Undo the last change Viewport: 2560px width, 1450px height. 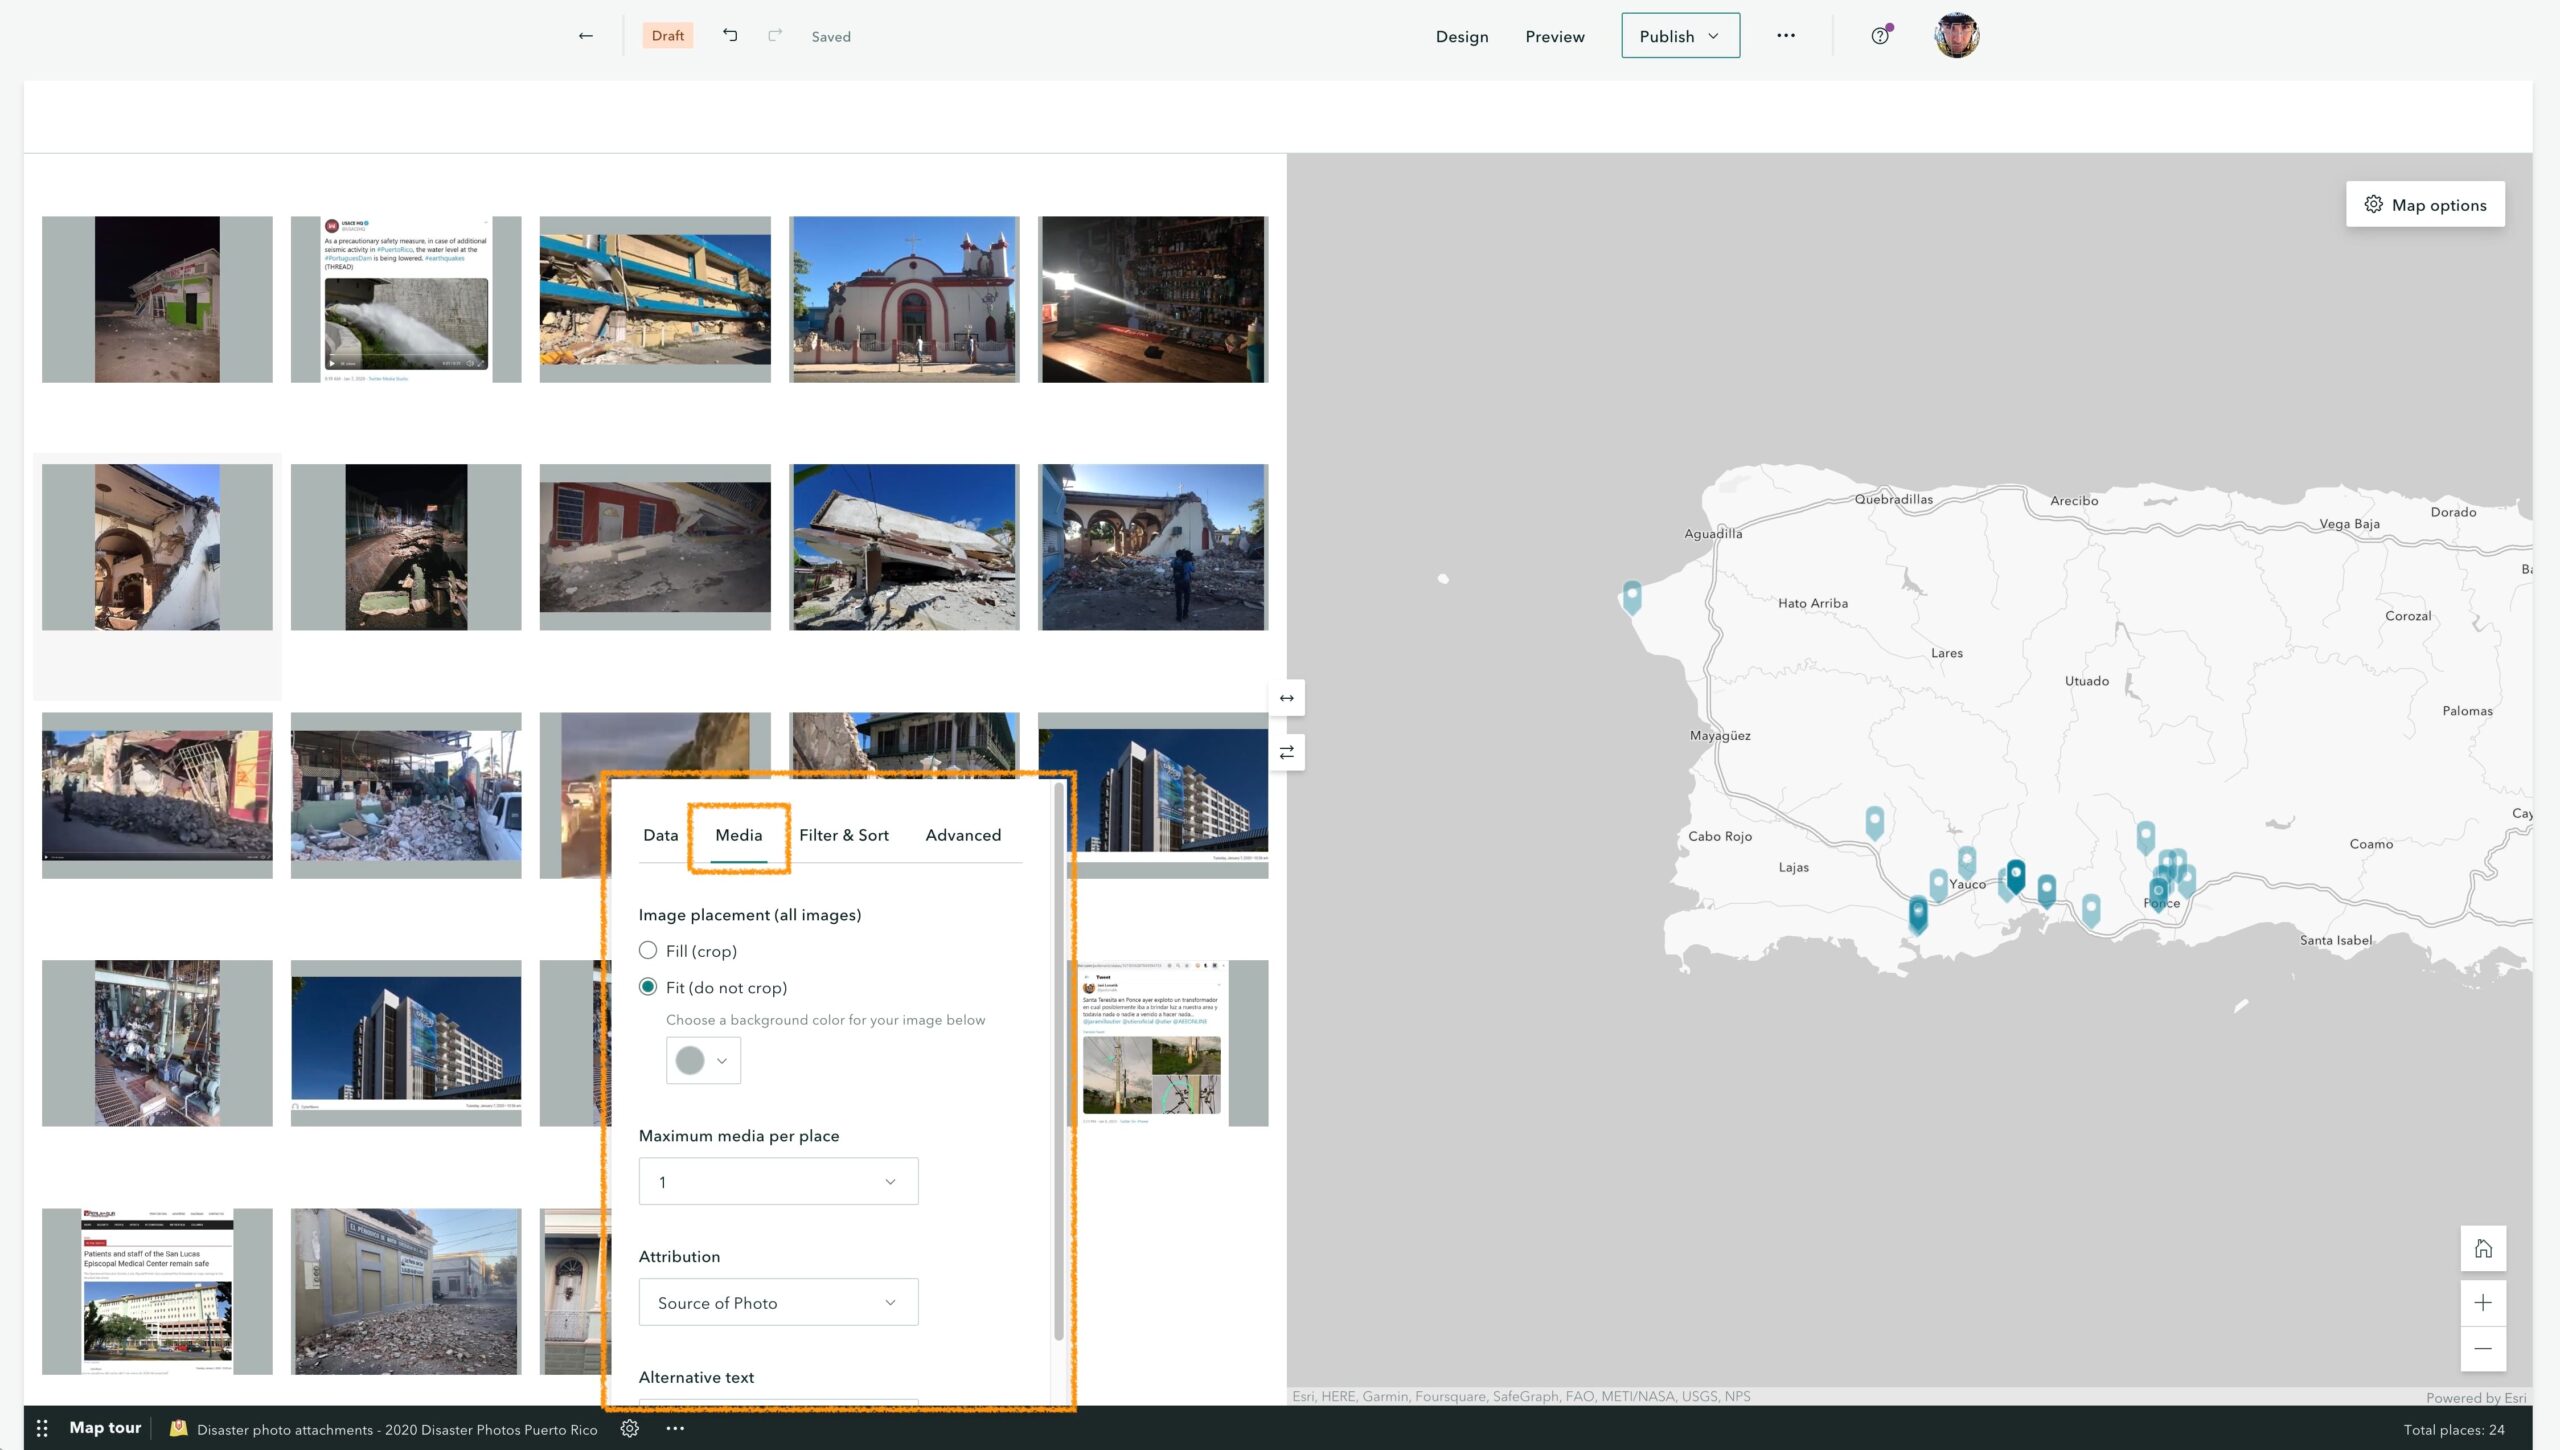[729, 35]
